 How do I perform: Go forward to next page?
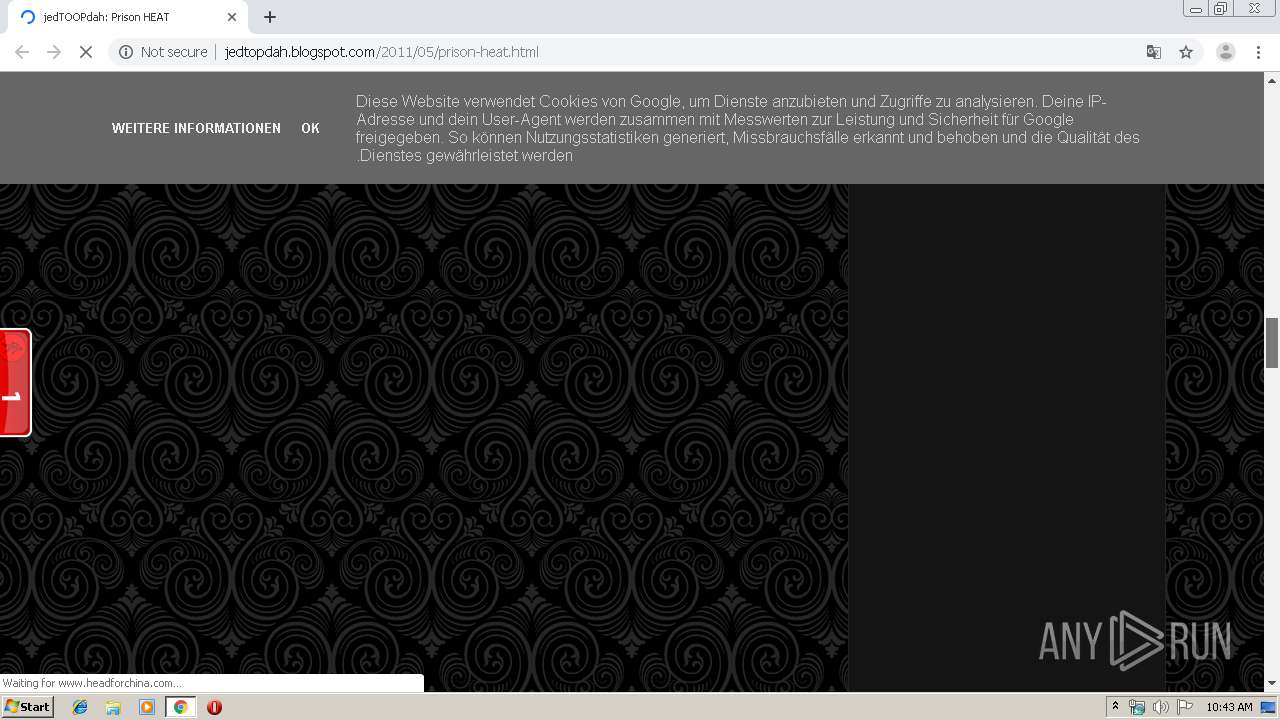(x=54, y=52)
